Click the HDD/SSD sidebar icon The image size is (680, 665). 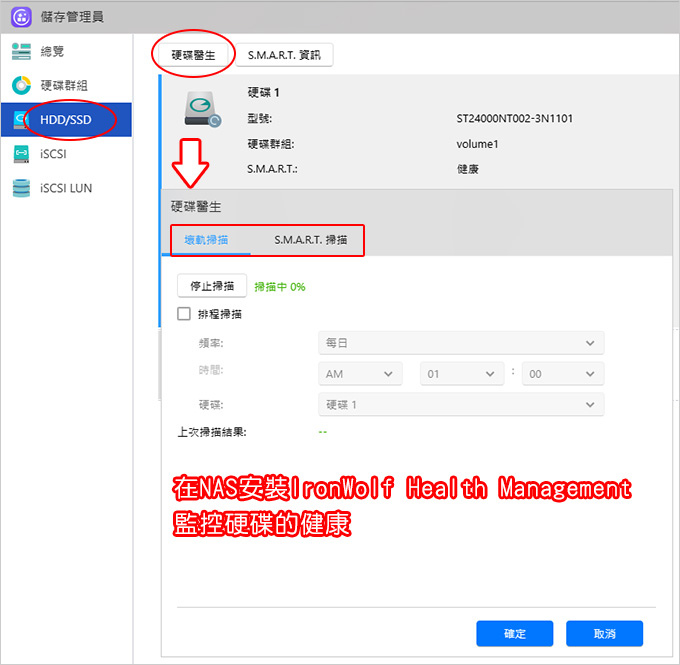pos(21,120)
